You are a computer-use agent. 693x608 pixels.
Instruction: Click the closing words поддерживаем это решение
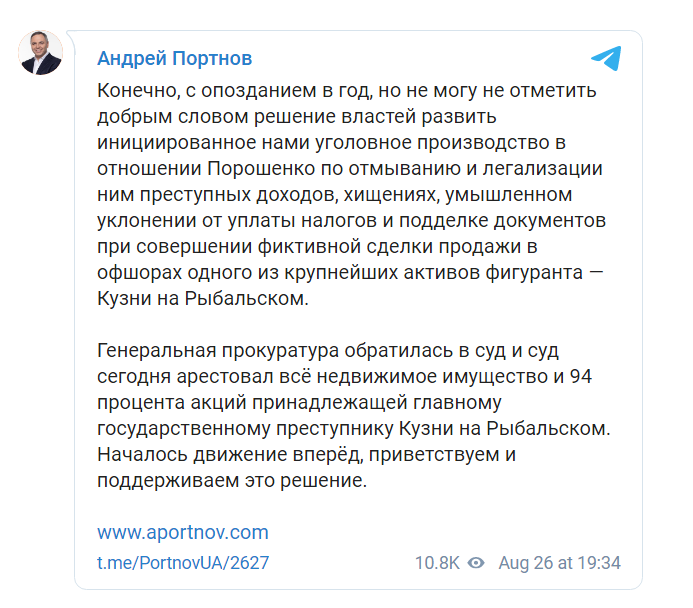pos(233,480)
